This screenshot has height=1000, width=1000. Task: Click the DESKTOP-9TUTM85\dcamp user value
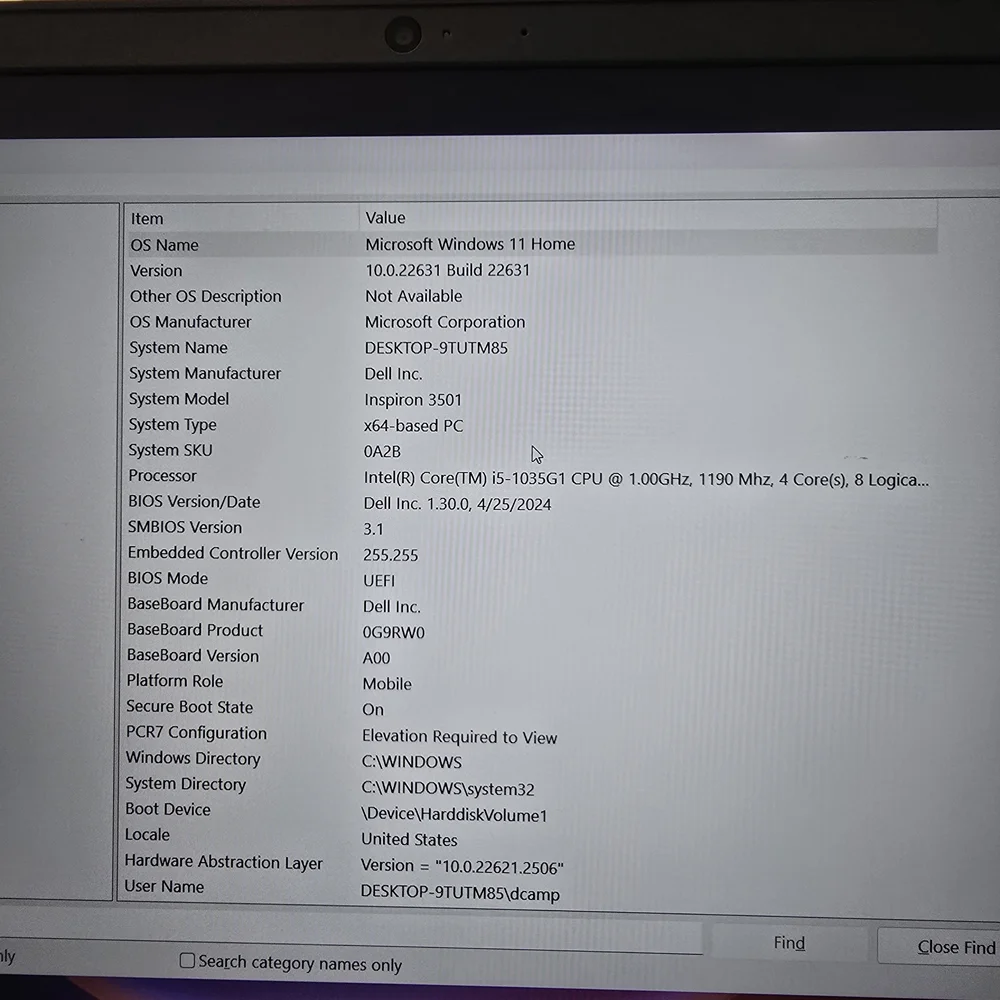point(460,892)
